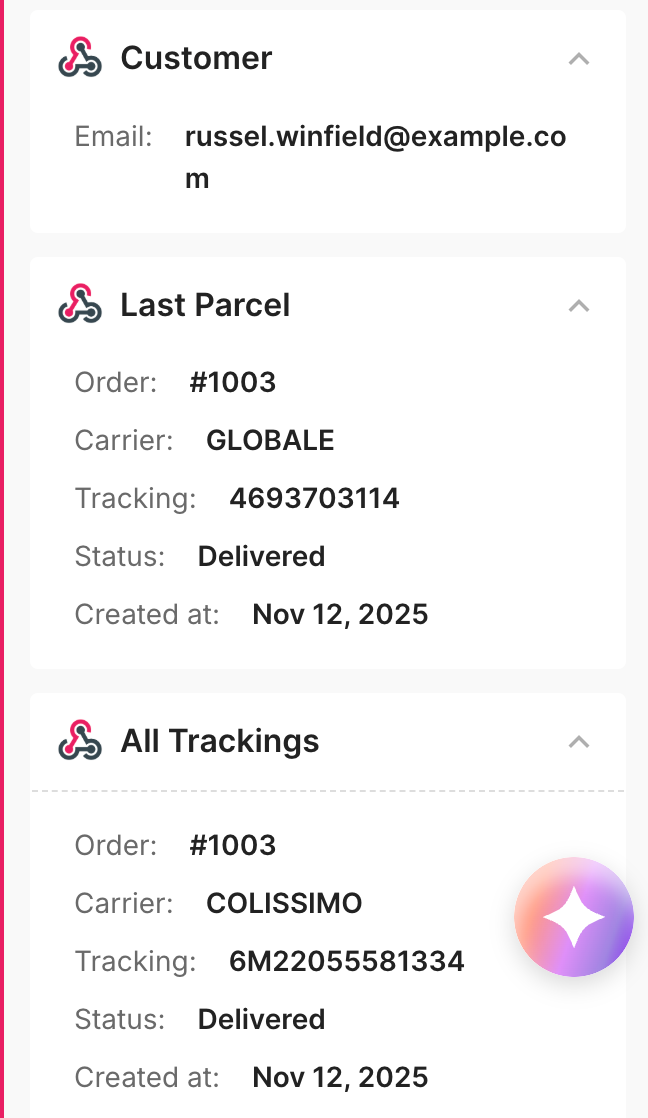Collapse the Last Parcel section chevron
Screen dimensions: 648x1118
point(579,306)
